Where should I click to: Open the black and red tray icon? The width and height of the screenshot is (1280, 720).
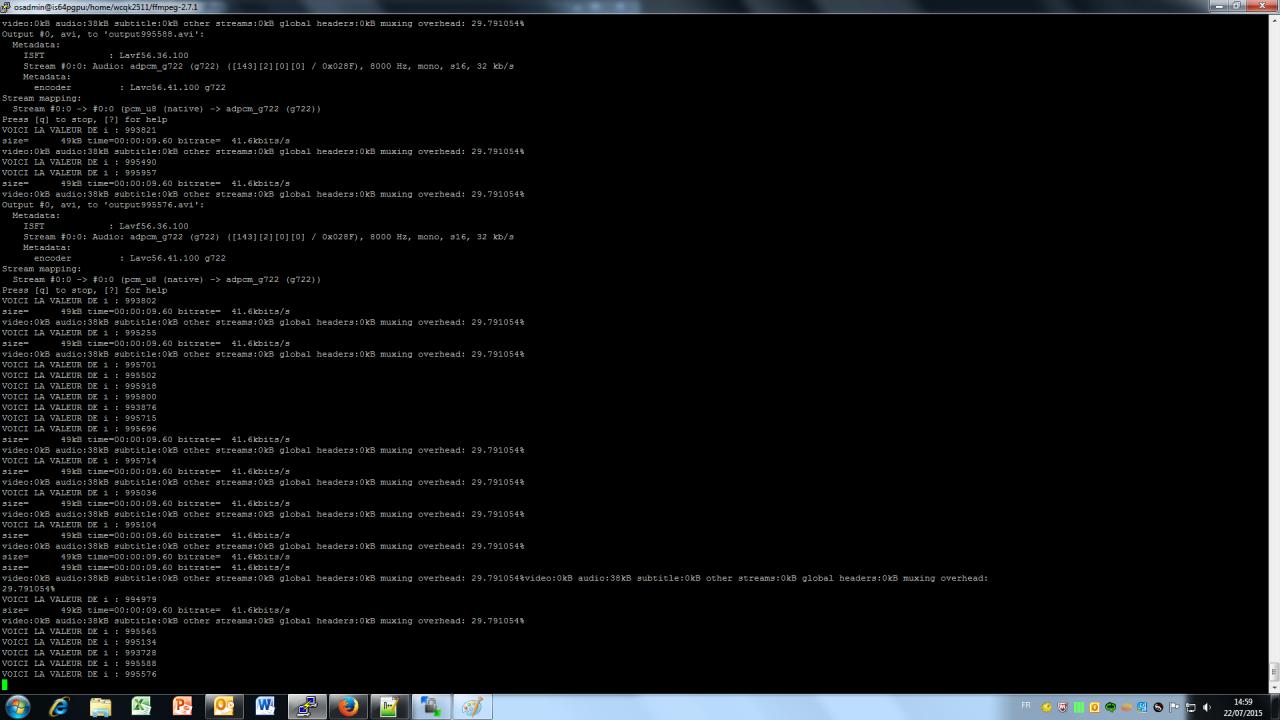1158,707
